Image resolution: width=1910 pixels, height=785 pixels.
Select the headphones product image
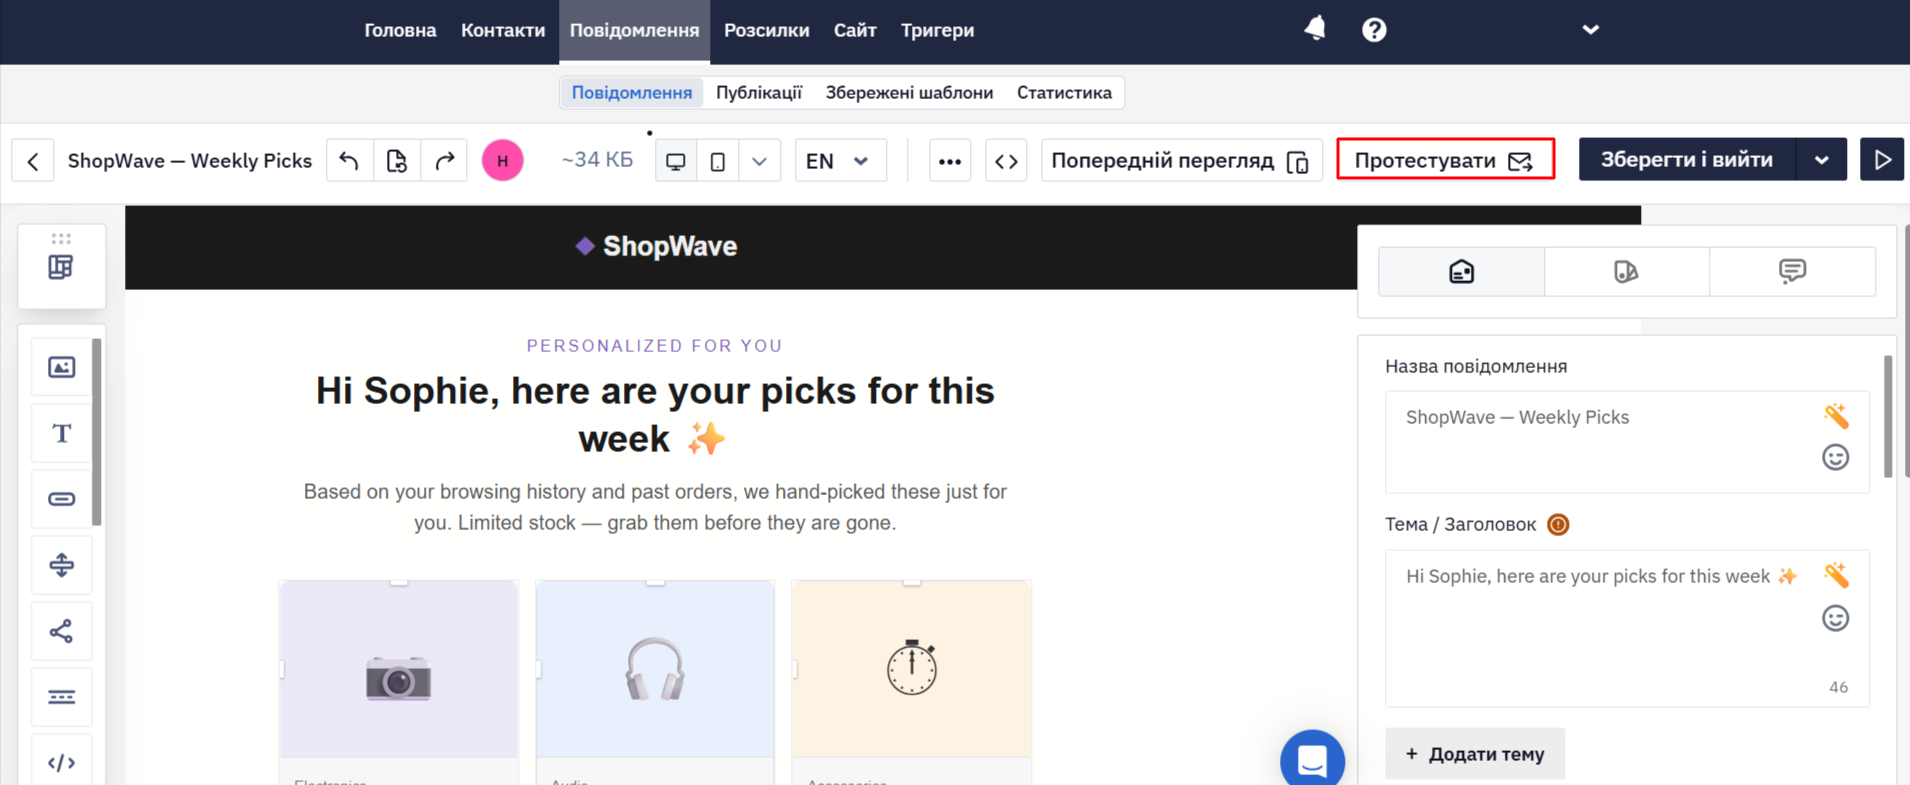click(x=655, y=669)
